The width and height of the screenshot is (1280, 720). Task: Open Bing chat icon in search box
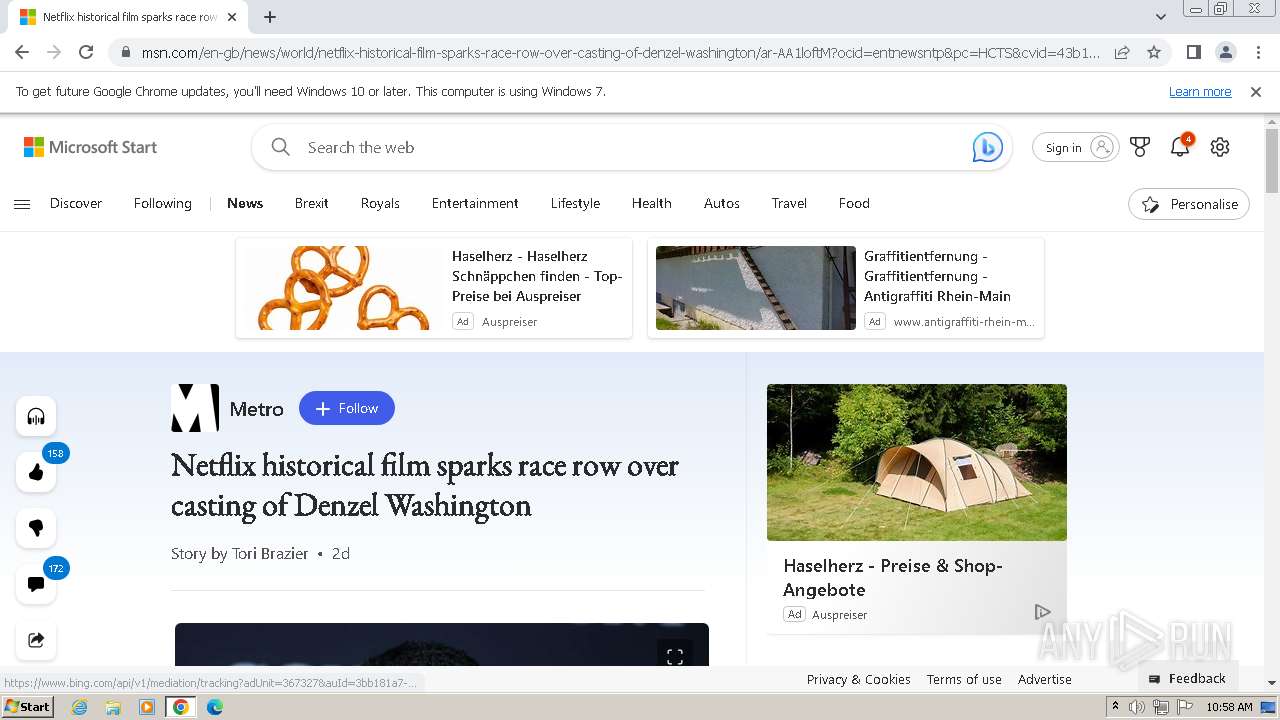(988, 147)
